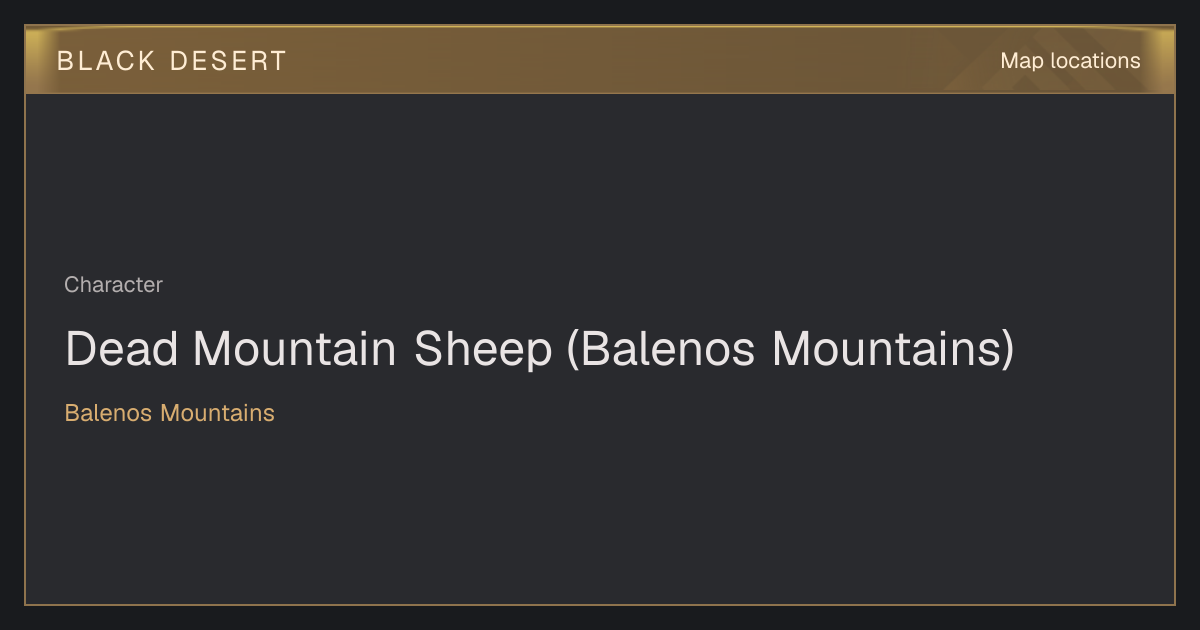This screenshot has width=1200, height=630.
Task: Click the word Balenos in the gold subtitle
Action: pos(109,412)
